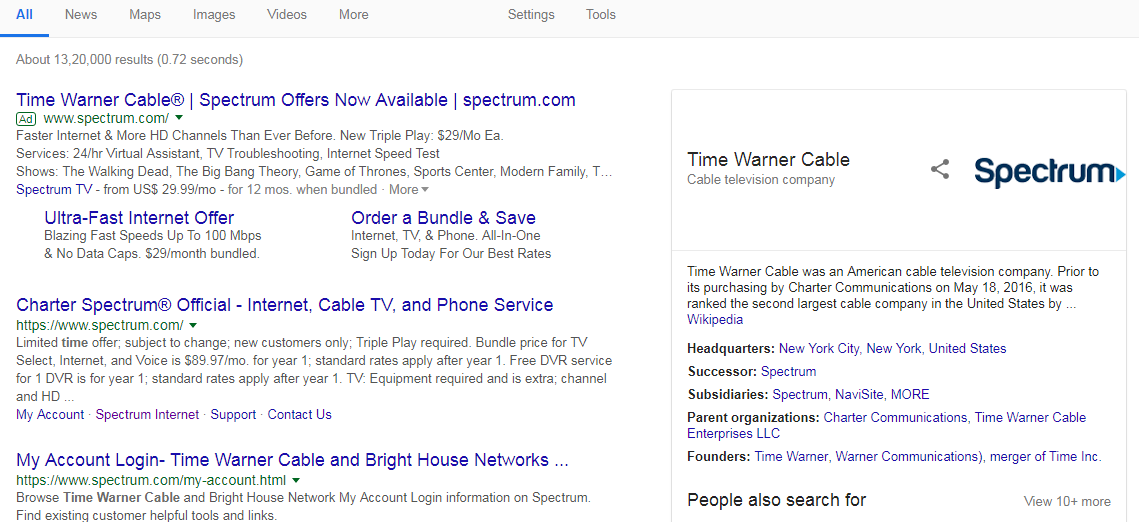Open the More search categories menu
This screenshot has height=522, width=1139.
point(353,15)
